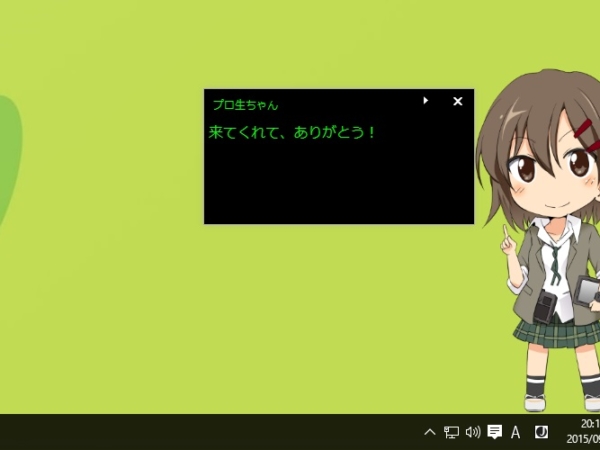This screenshot has width=600, height=450.
Task: Open the Action Center notification icon
Action: (x=494, y=432)
